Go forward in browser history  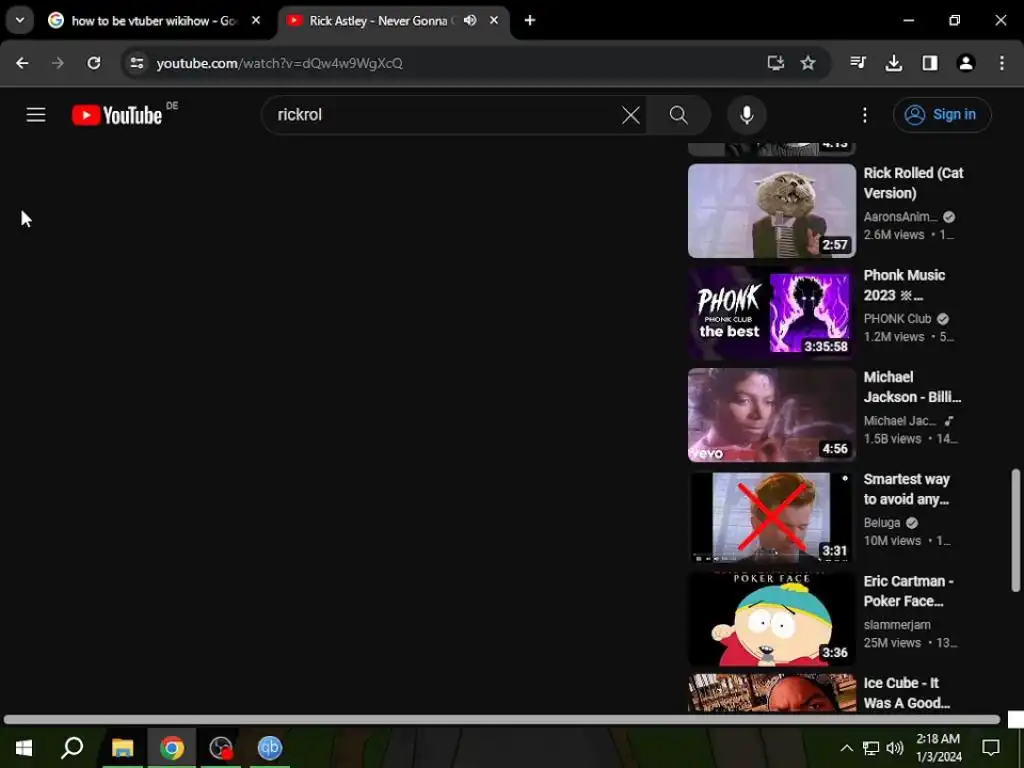pyautogui.click(x=58, y=63)
